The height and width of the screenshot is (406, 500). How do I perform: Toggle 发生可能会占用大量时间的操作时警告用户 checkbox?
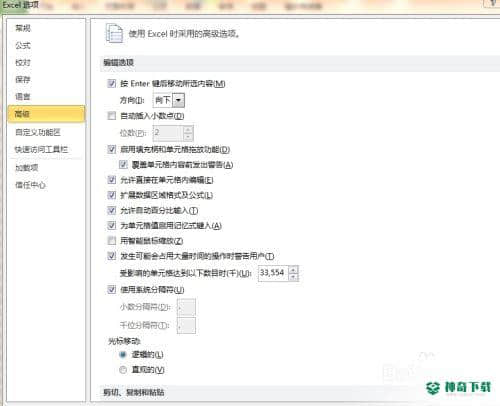coord(112,256)
